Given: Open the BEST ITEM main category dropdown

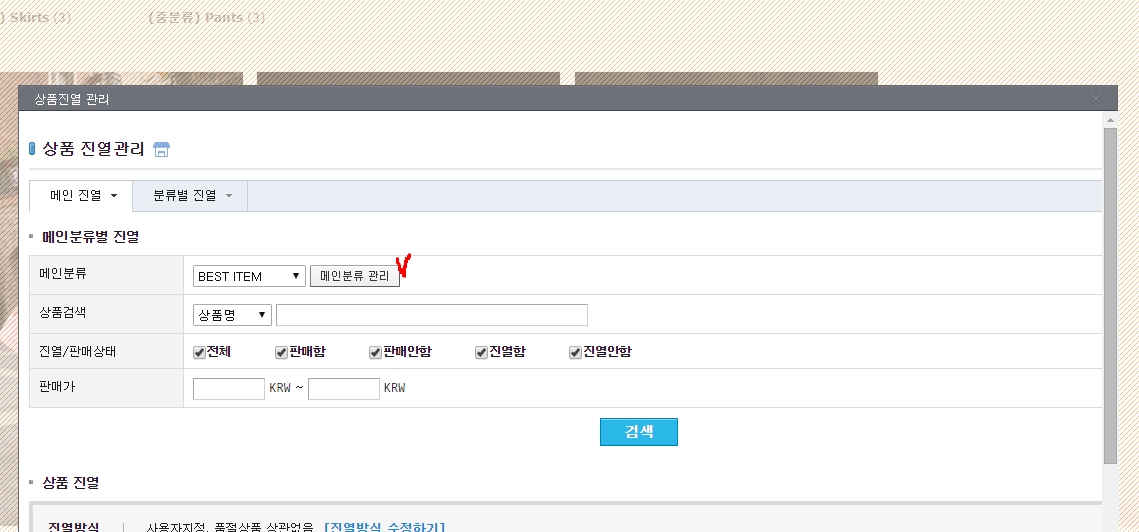Looking at the screenshot, I should point(249,276).
